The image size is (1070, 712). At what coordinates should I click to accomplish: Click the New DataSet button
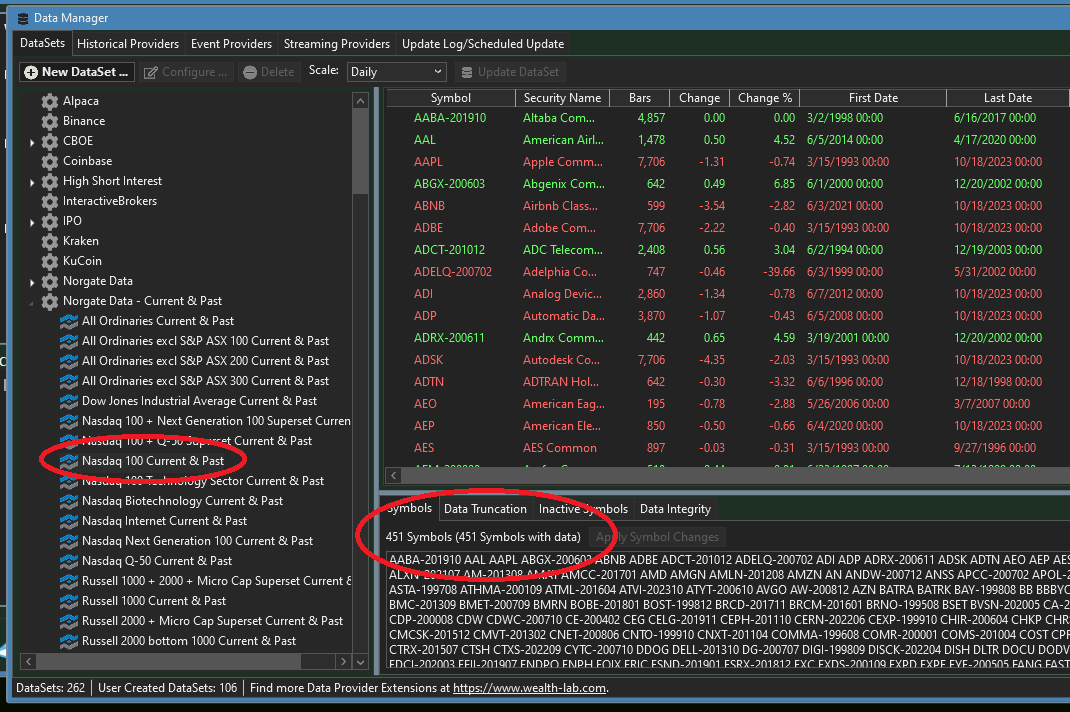coord(77,72)
